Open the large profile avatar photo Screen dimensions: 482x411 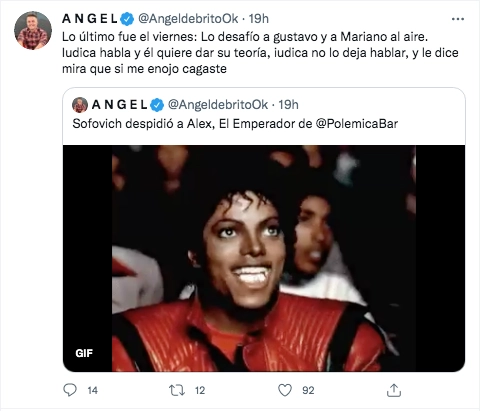[x=33, y=30]
